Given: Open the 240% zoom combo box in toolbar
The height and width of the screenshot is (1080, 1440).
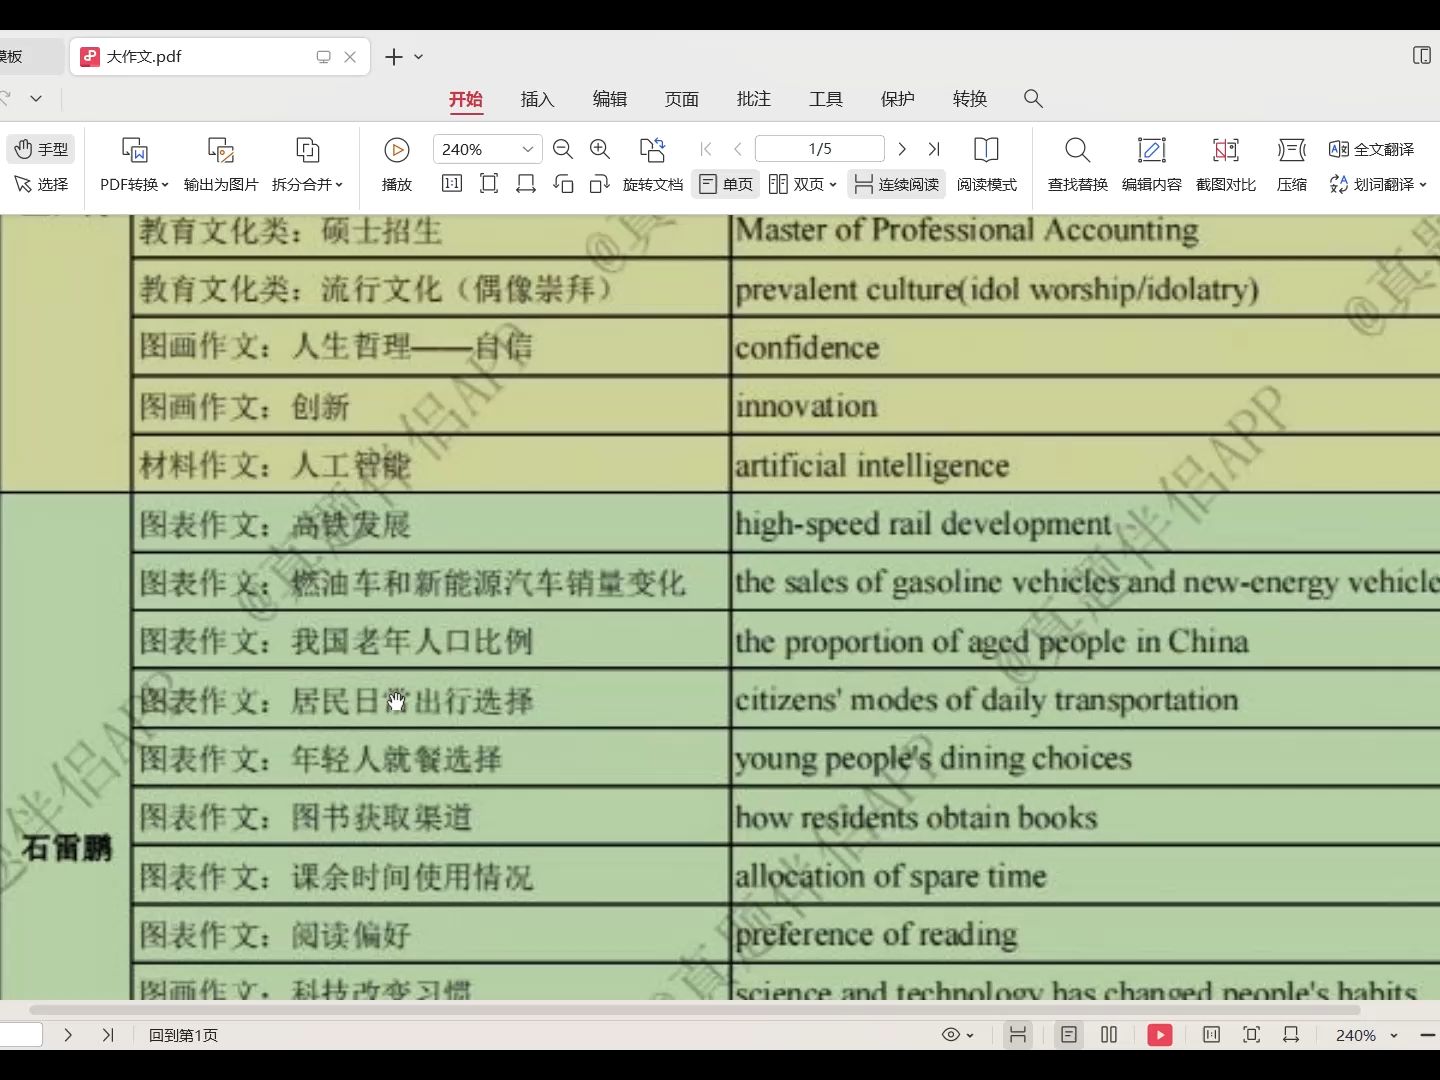Looking at the screenshot, I should click(487, 149).
